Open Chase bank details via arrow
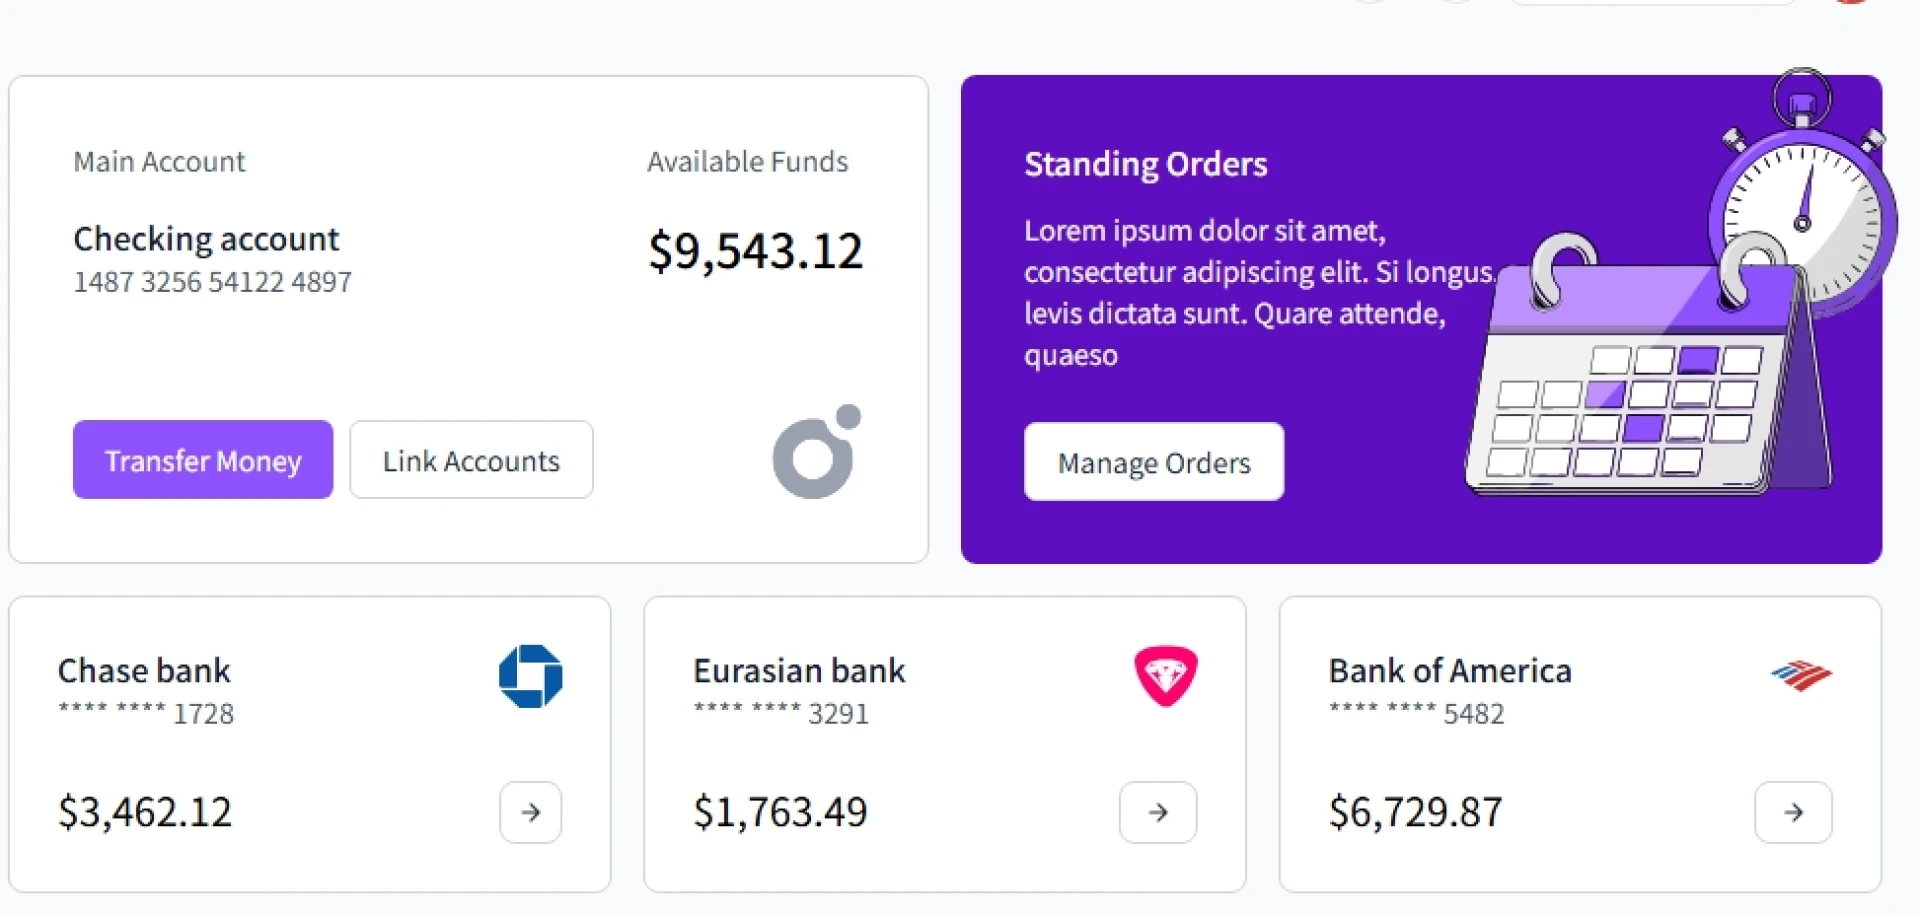This screenshot has width=1920, height=916. pyautogui.click(x=531, y=812)
